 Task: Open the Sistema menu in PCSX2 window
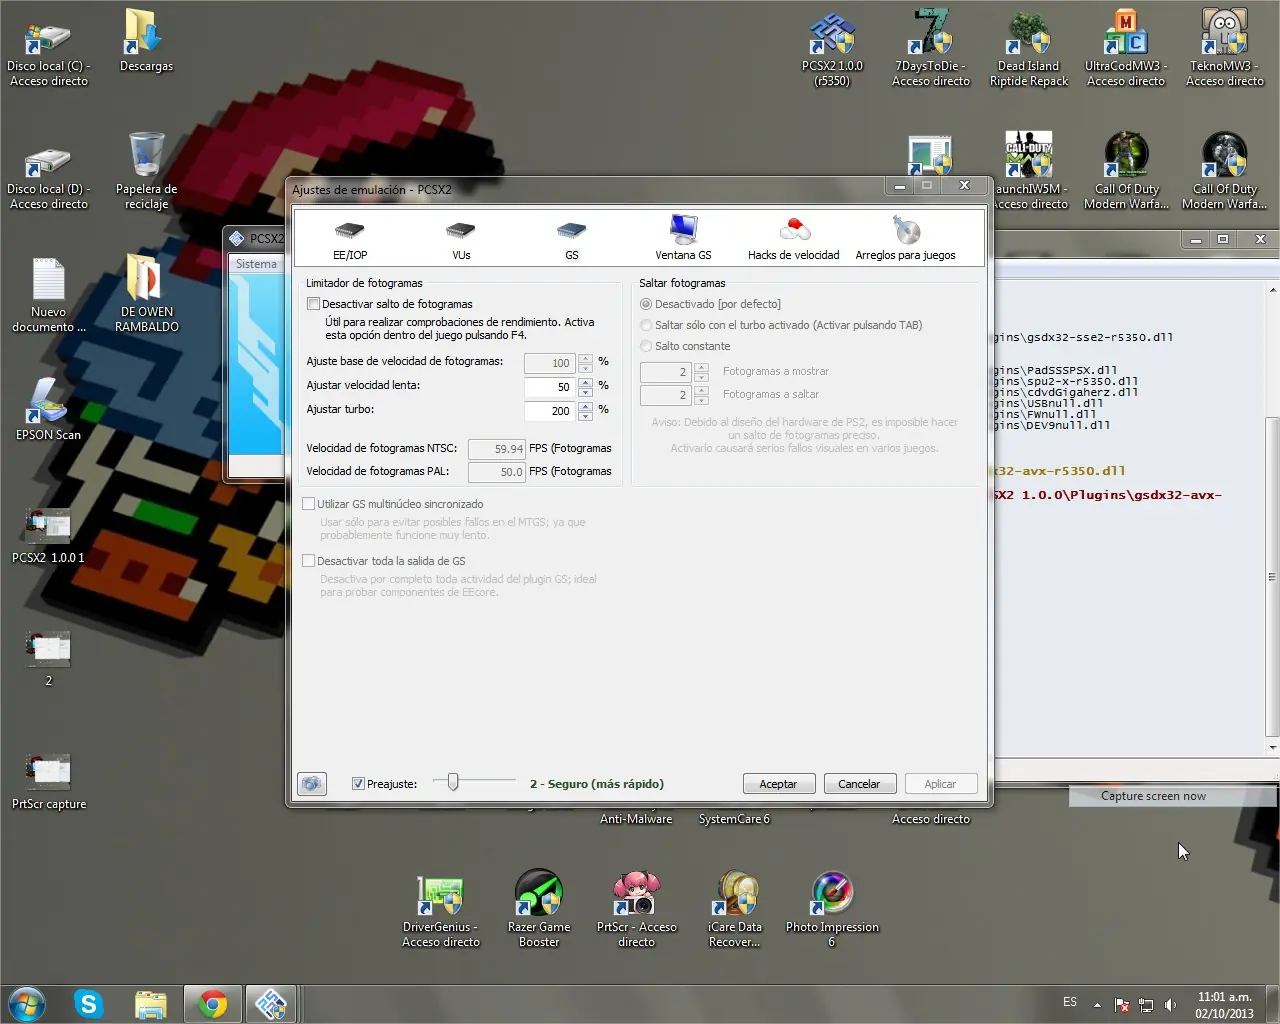[256, 264]
